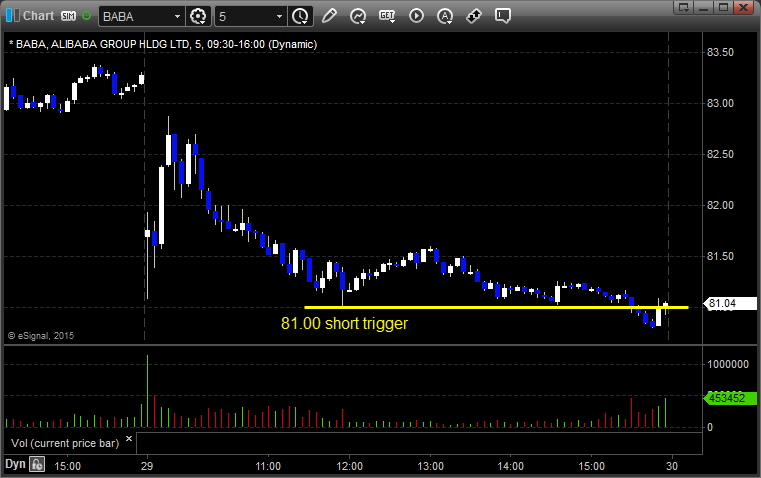The height and width of the screenshot is (478, 761).
Task: Click the 83.50 price axis label
Action: click(720, 52)
